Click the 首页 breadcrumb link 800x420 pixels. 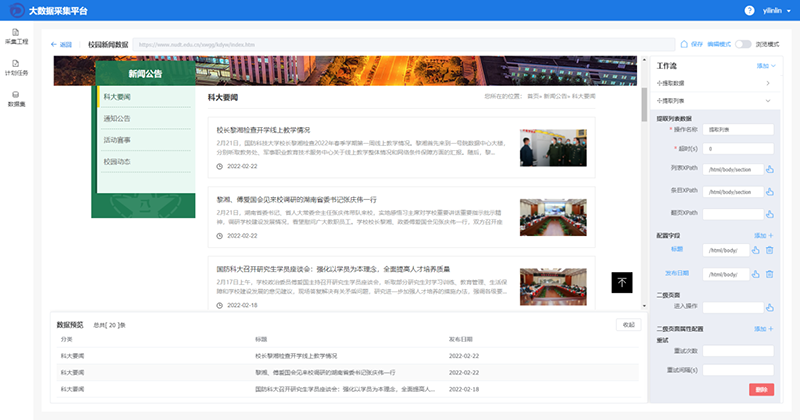(533, 96)
